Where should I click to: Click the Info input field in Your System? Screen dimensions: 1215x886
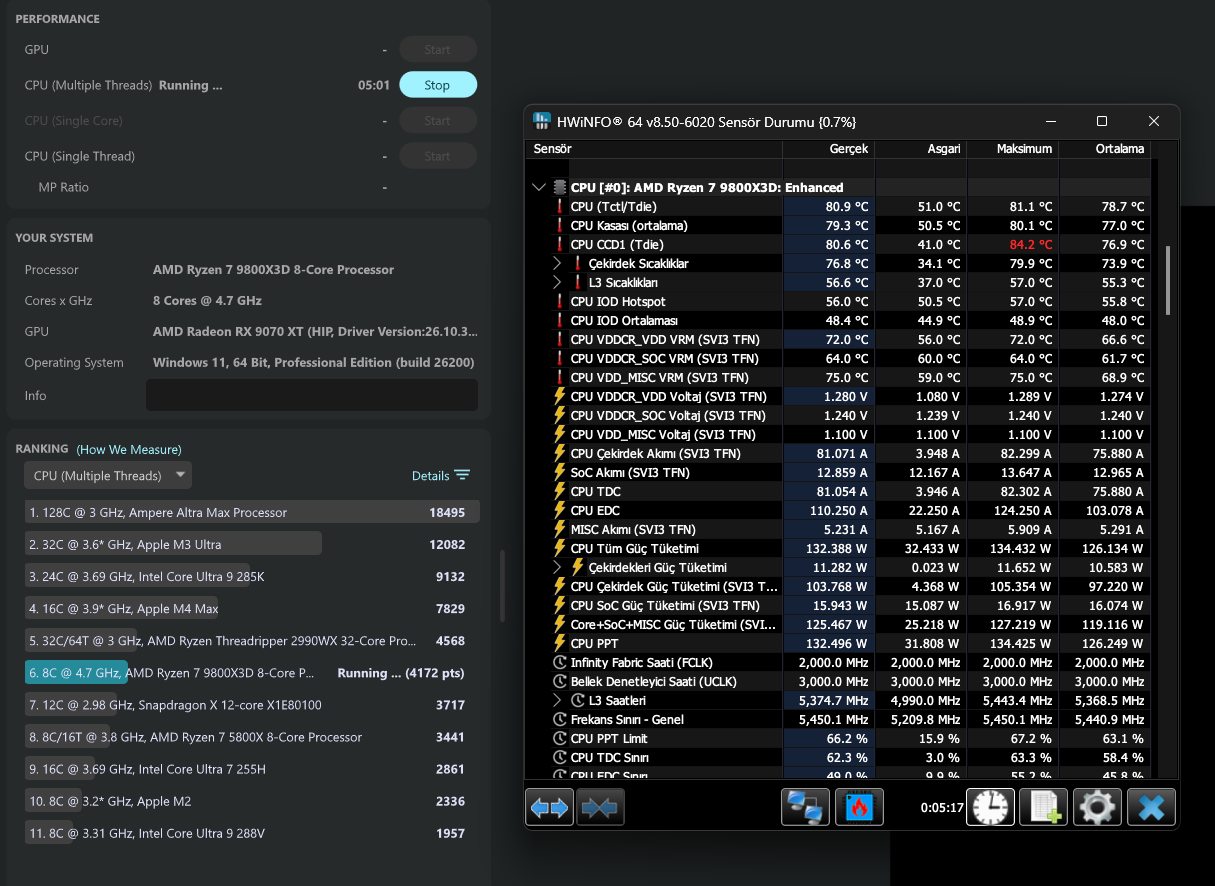tap(312, 395)
